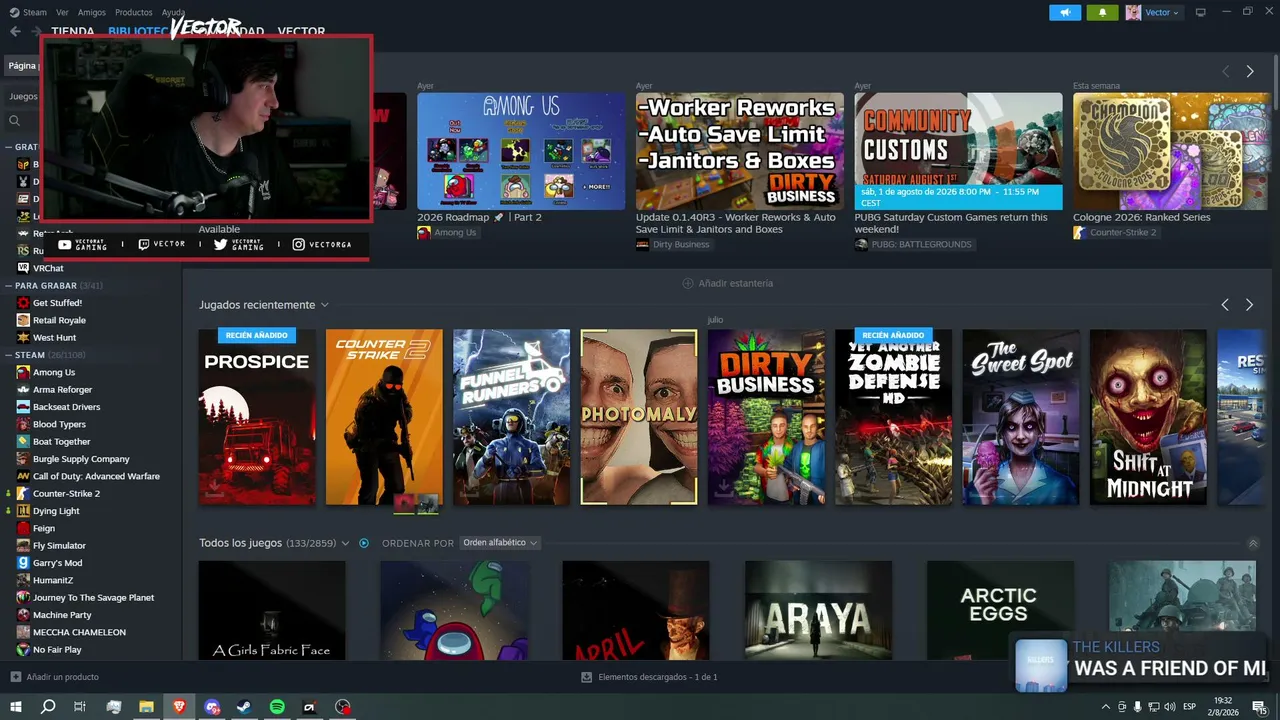Viewport: 1280px width, 720px height.
Task: Select Boat Together in the sidebar
Action: click(x=61, y=441)
